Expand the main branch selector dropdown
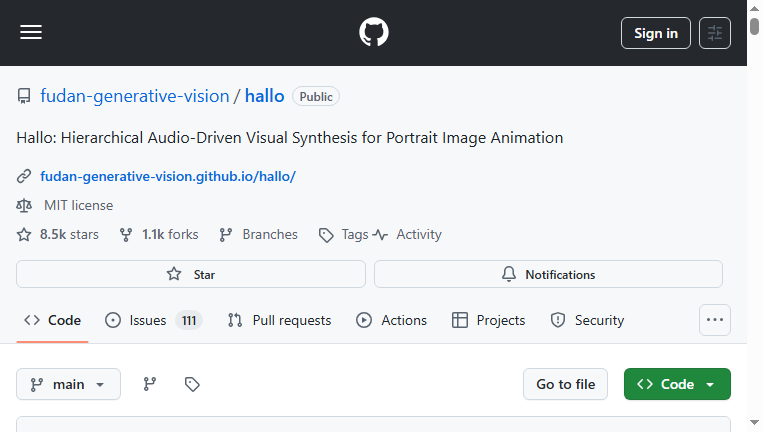 click(x=69, y=384)
